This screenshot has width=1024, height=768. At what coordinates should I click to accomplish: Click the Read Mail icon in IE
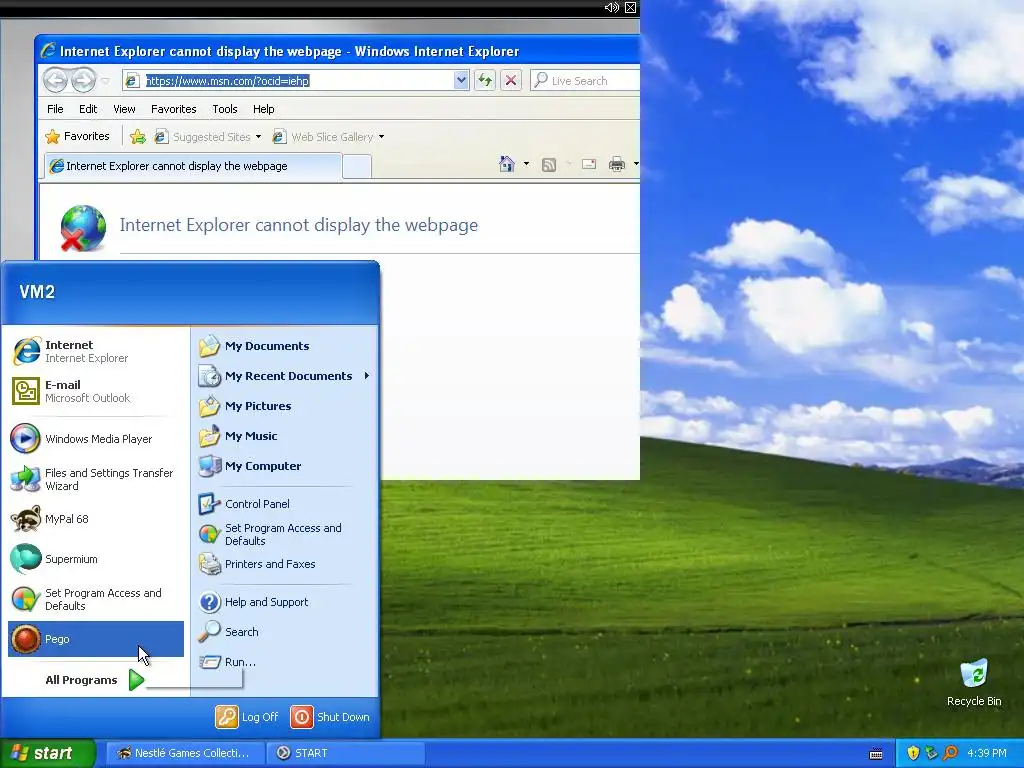[x=589, y=164]
